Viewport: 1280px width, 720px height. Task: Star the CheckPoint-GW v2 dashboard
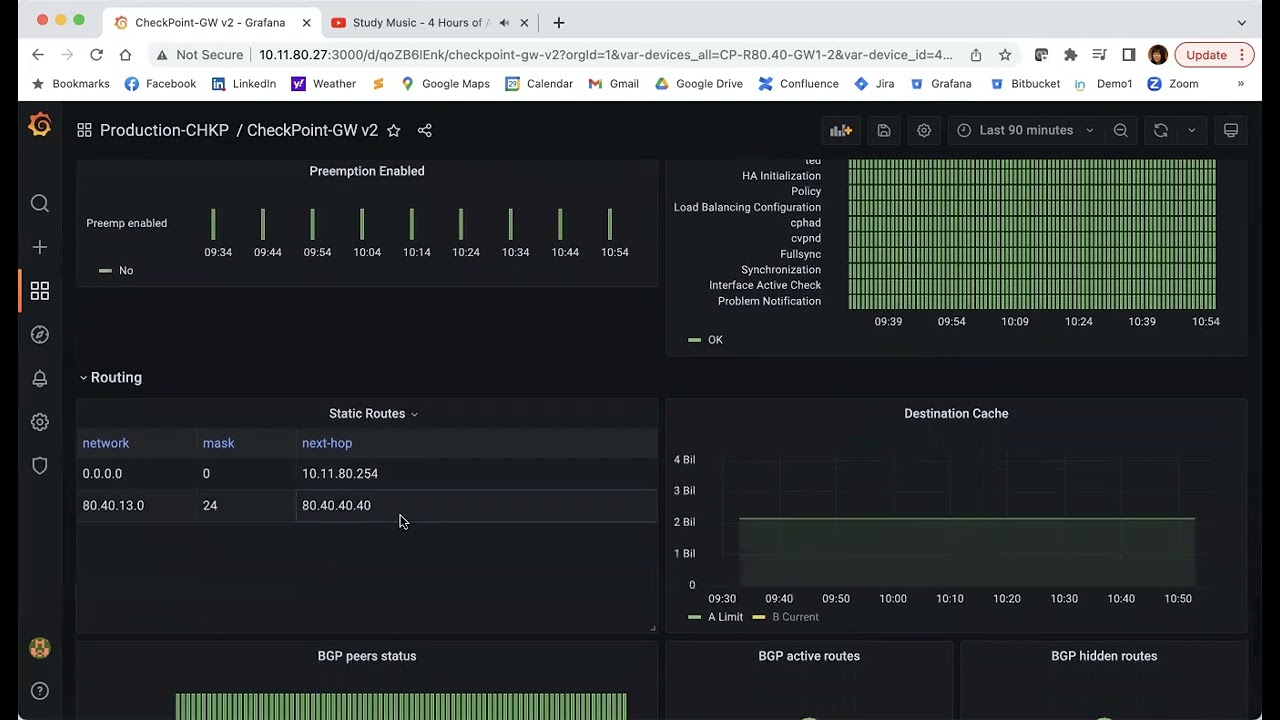click(394, 130)
